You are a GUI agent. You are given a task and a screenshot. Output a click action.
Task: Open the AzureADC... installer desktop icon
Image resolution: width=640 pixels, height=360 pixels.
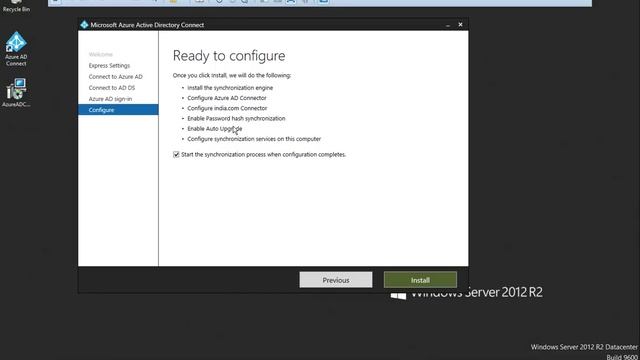coord(16,92)
